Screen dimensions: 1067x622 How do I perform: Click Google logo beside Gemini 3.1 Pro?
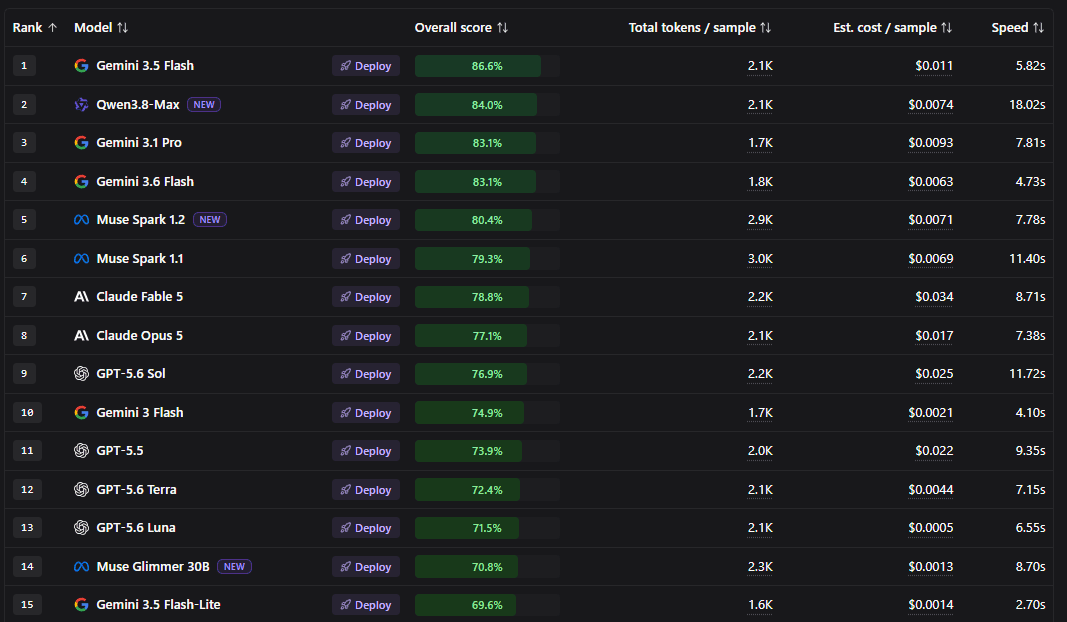click(x=82, y=143)
